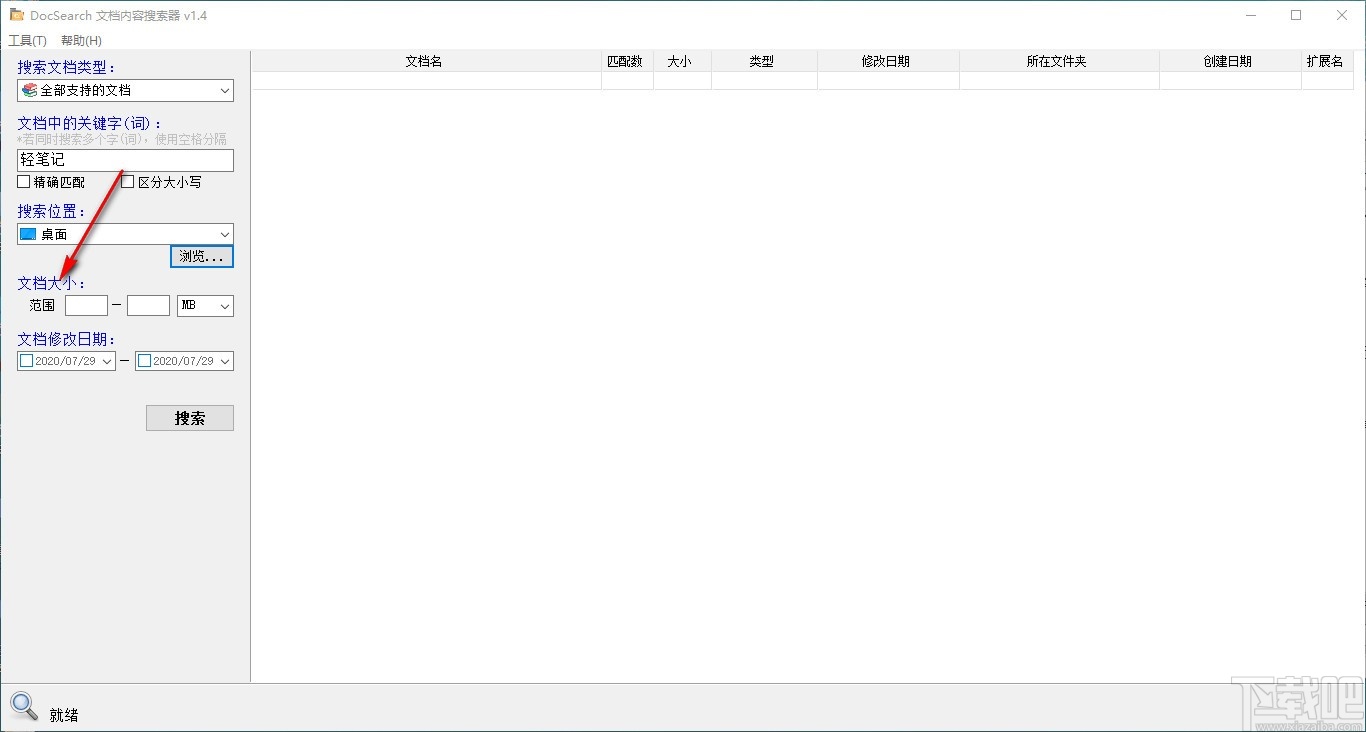
Task: Open the 帮助(H) menu
Action: (x=78, y=40)
